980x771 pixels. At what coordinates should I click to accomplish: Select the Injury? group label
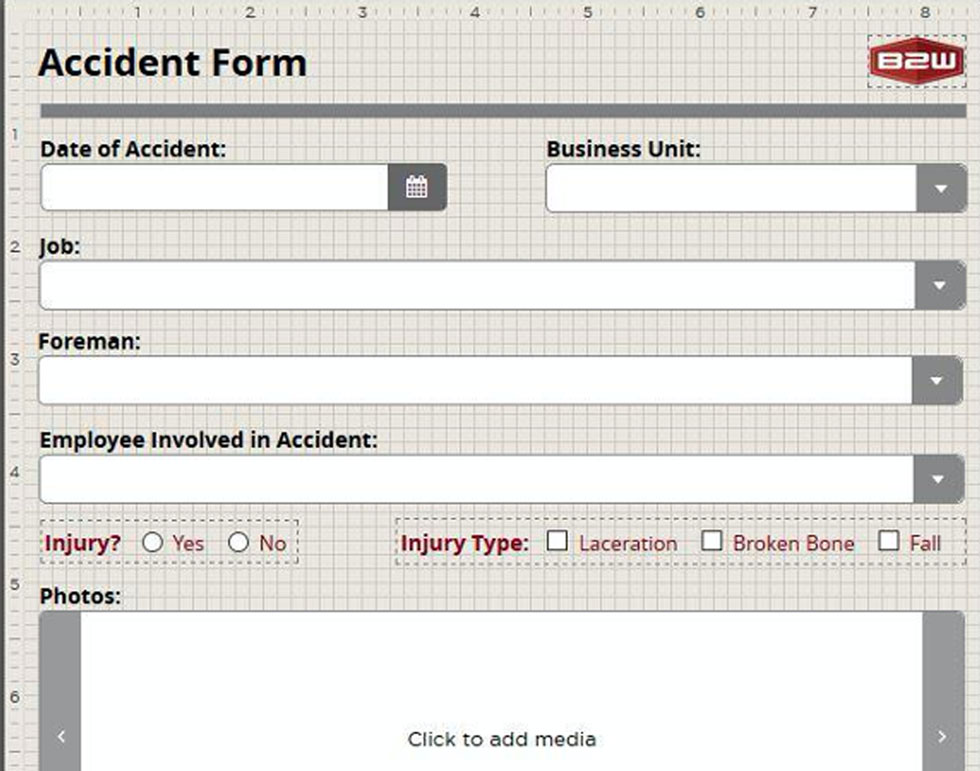pos(82,543)
